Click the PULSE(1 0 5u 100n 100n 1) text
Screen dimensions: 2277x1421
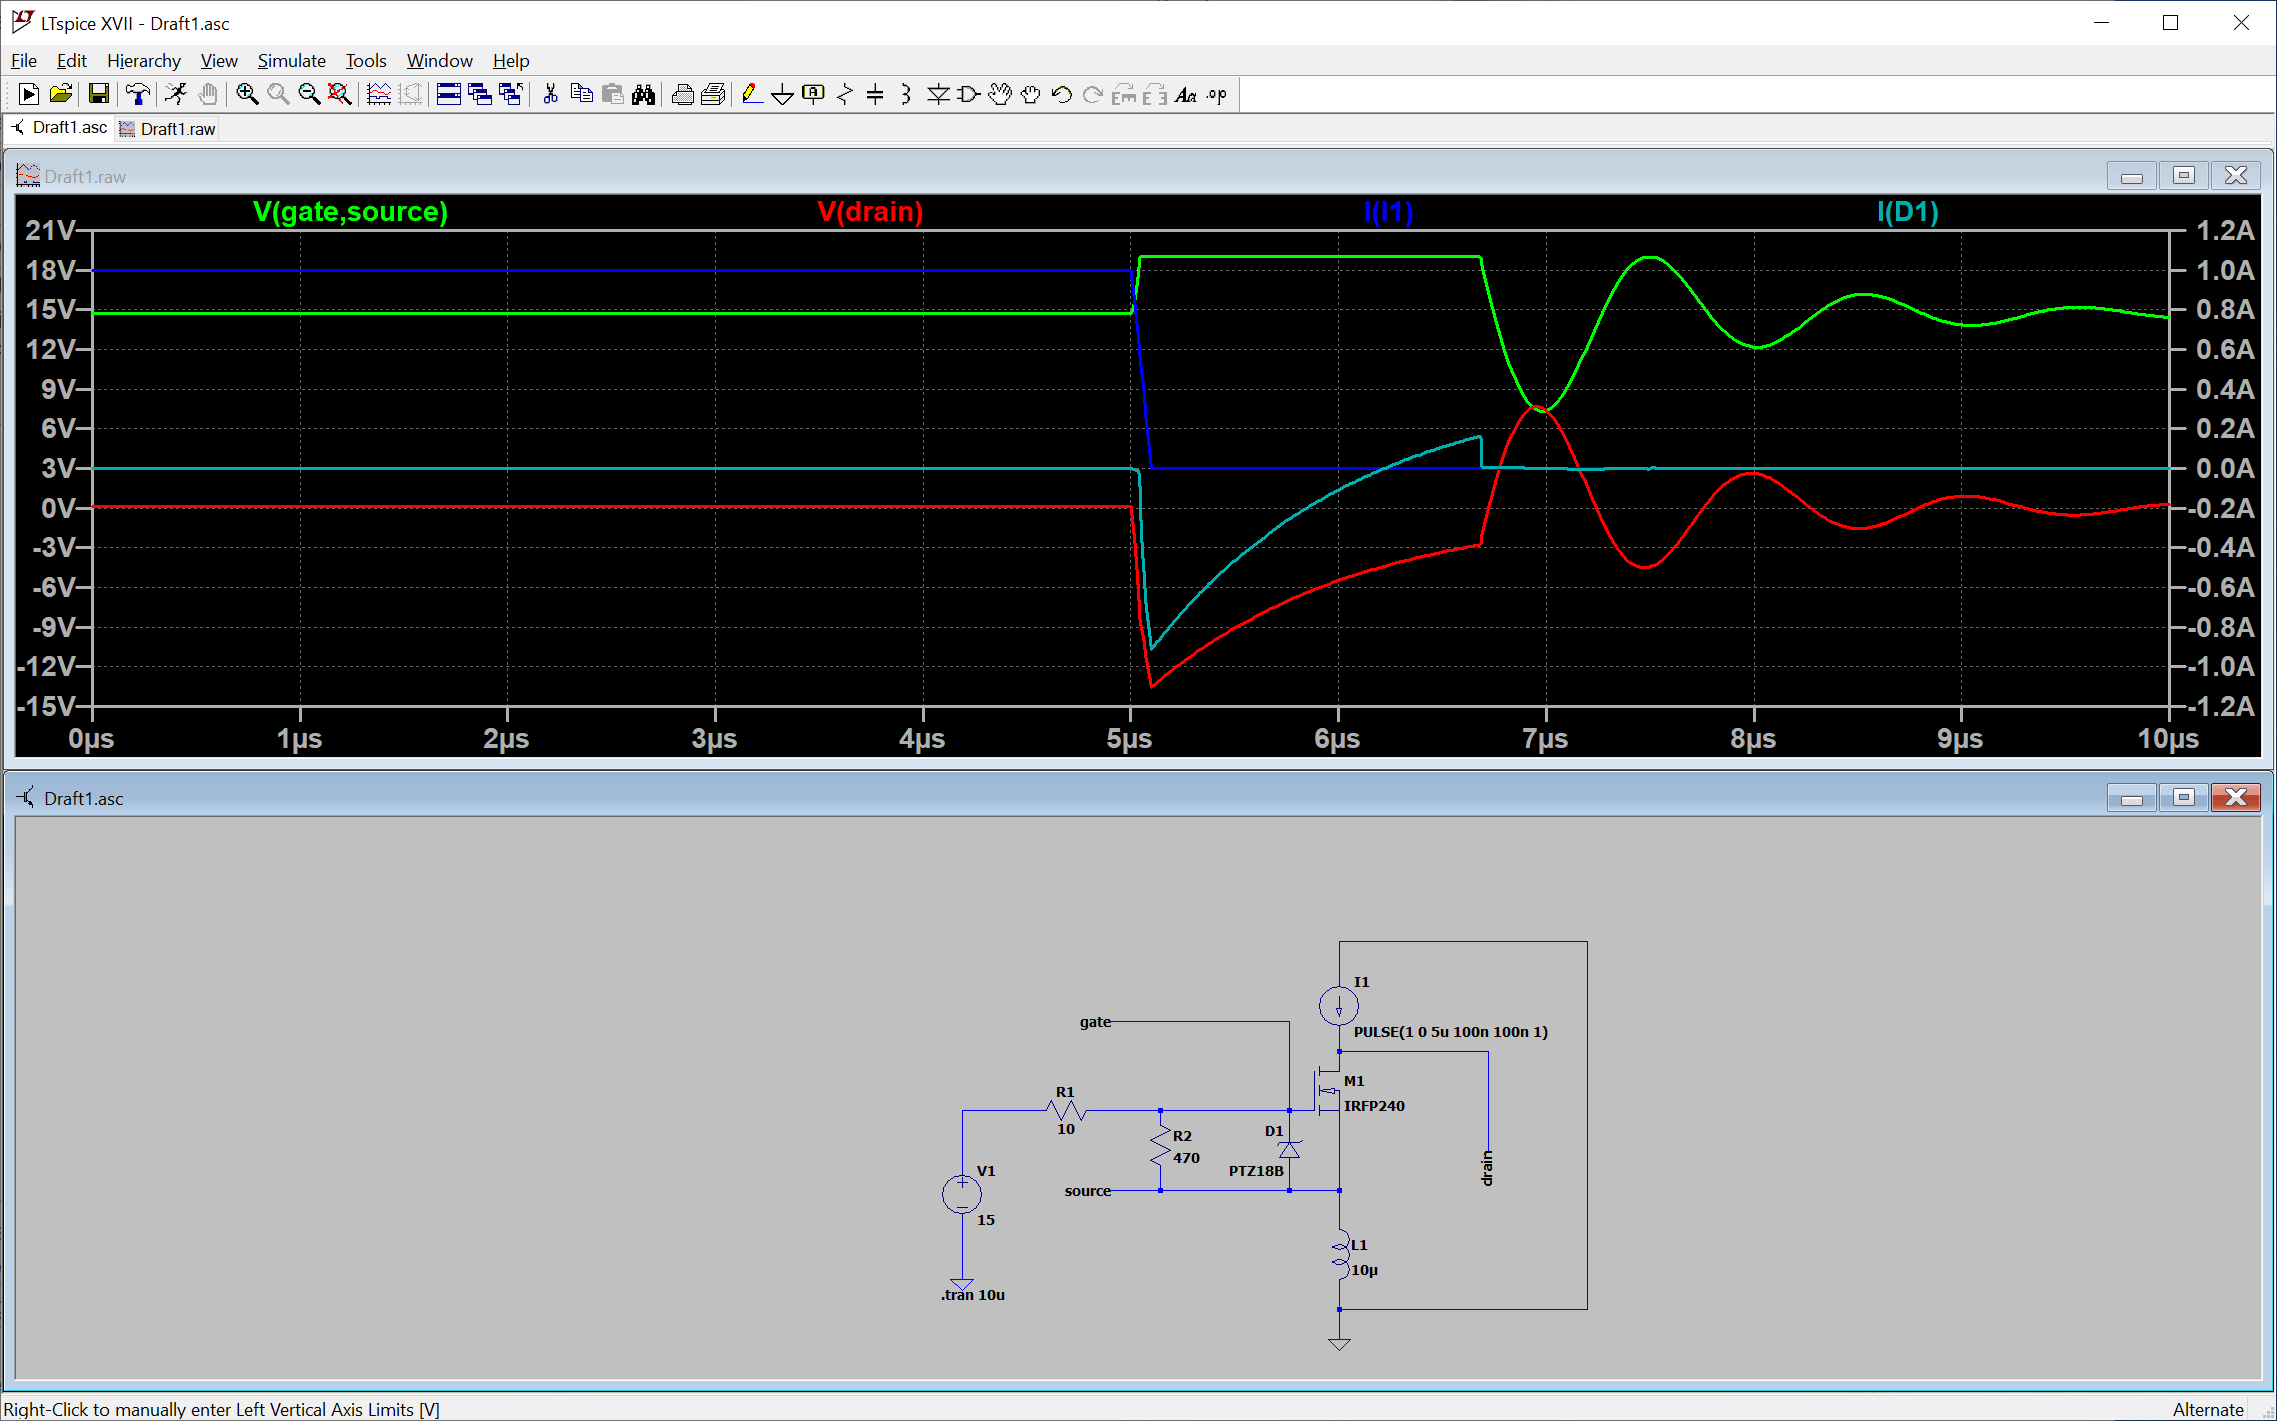[1450, 1032]
